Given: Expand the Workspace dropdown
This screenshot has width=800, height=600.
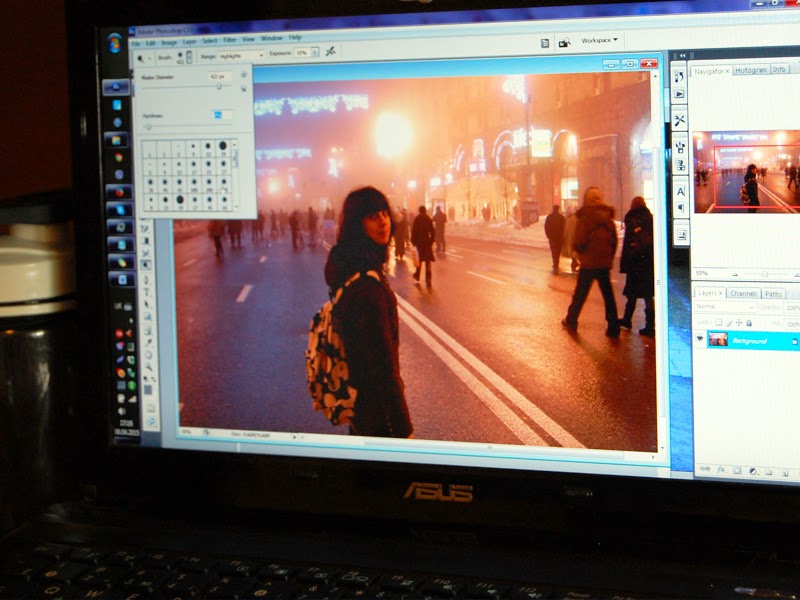Looking at the screenshot, I should point(600,40).
